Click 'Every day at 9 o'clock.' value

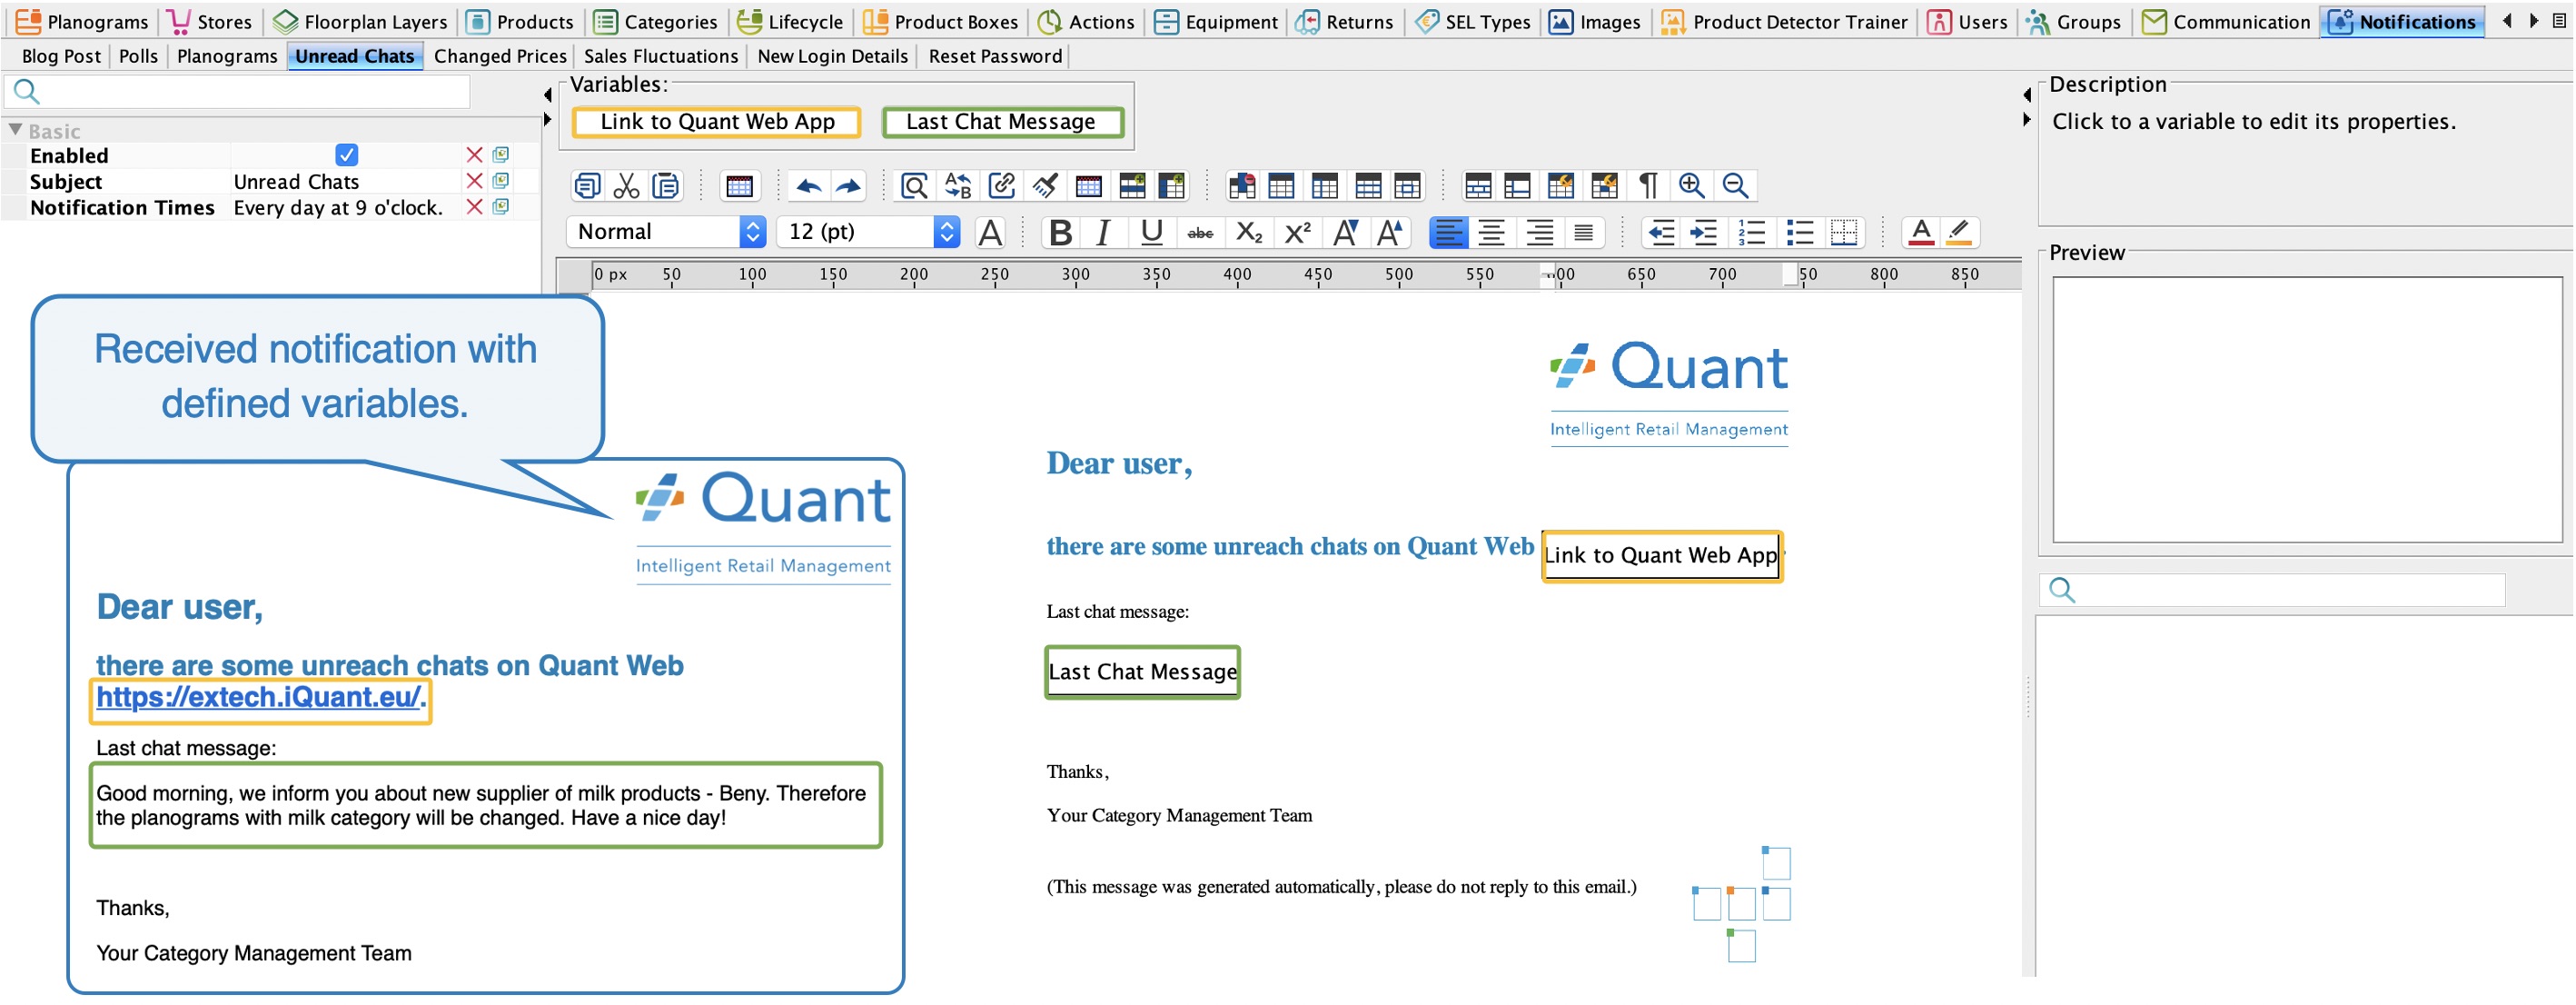(x=338, y=208)
